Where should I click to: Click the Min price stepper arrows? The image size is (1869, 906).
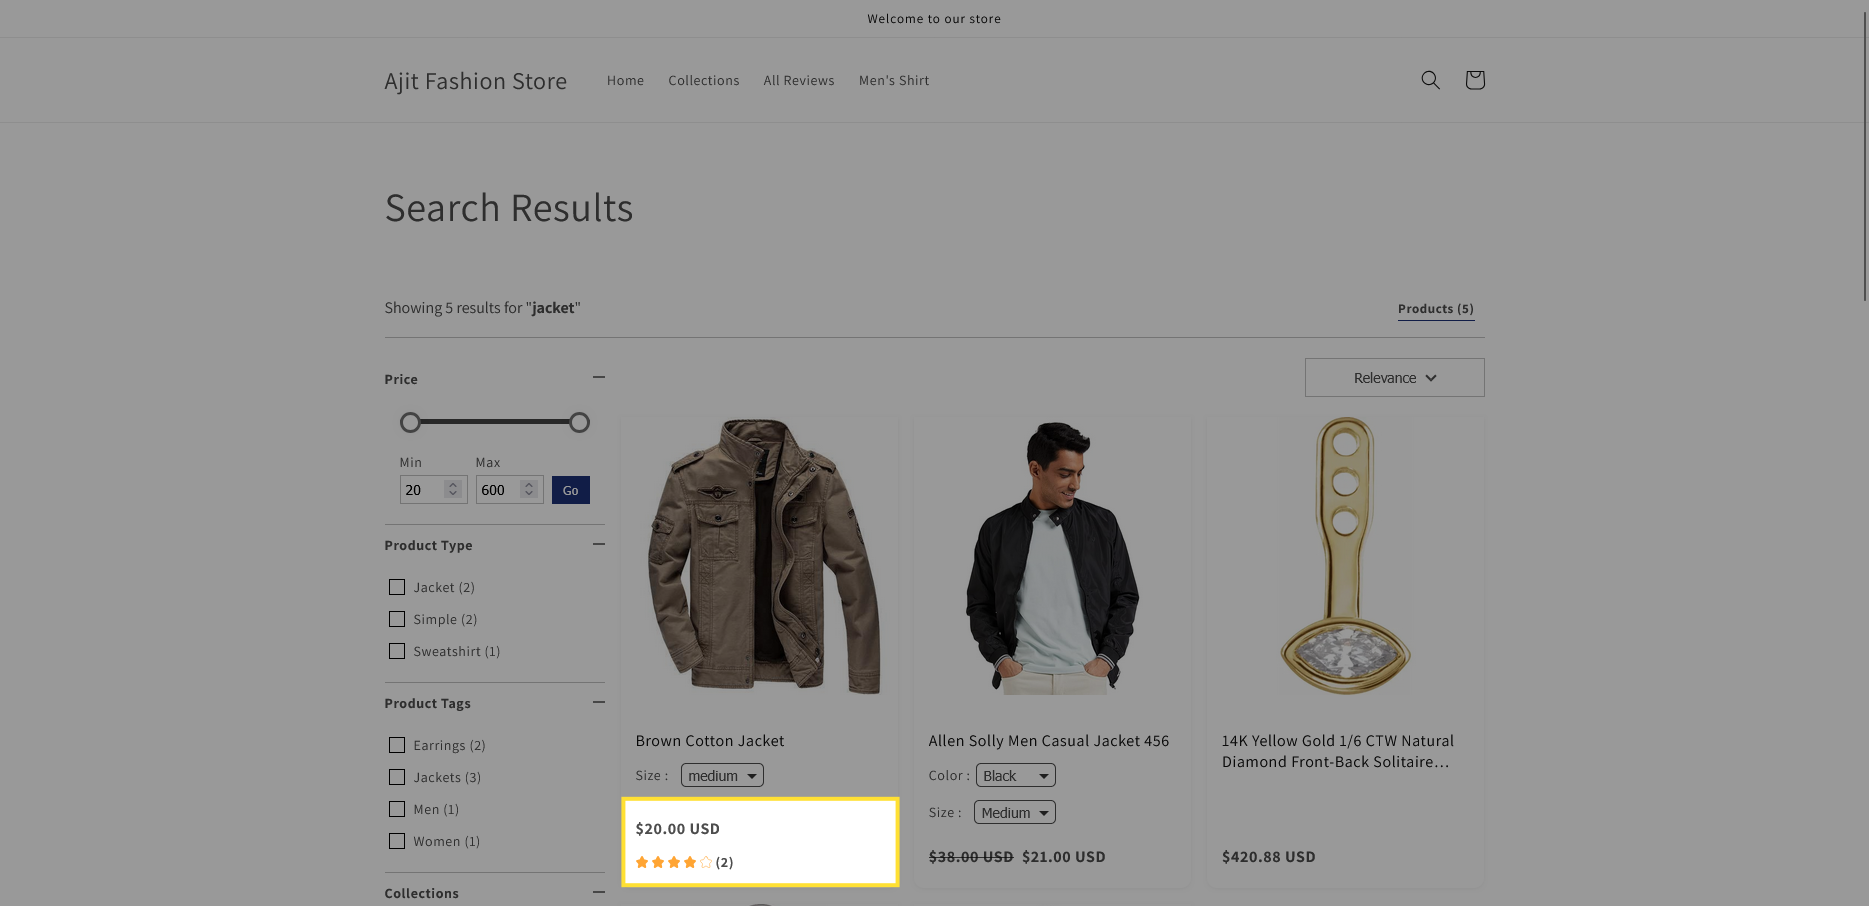click(453, 490)
